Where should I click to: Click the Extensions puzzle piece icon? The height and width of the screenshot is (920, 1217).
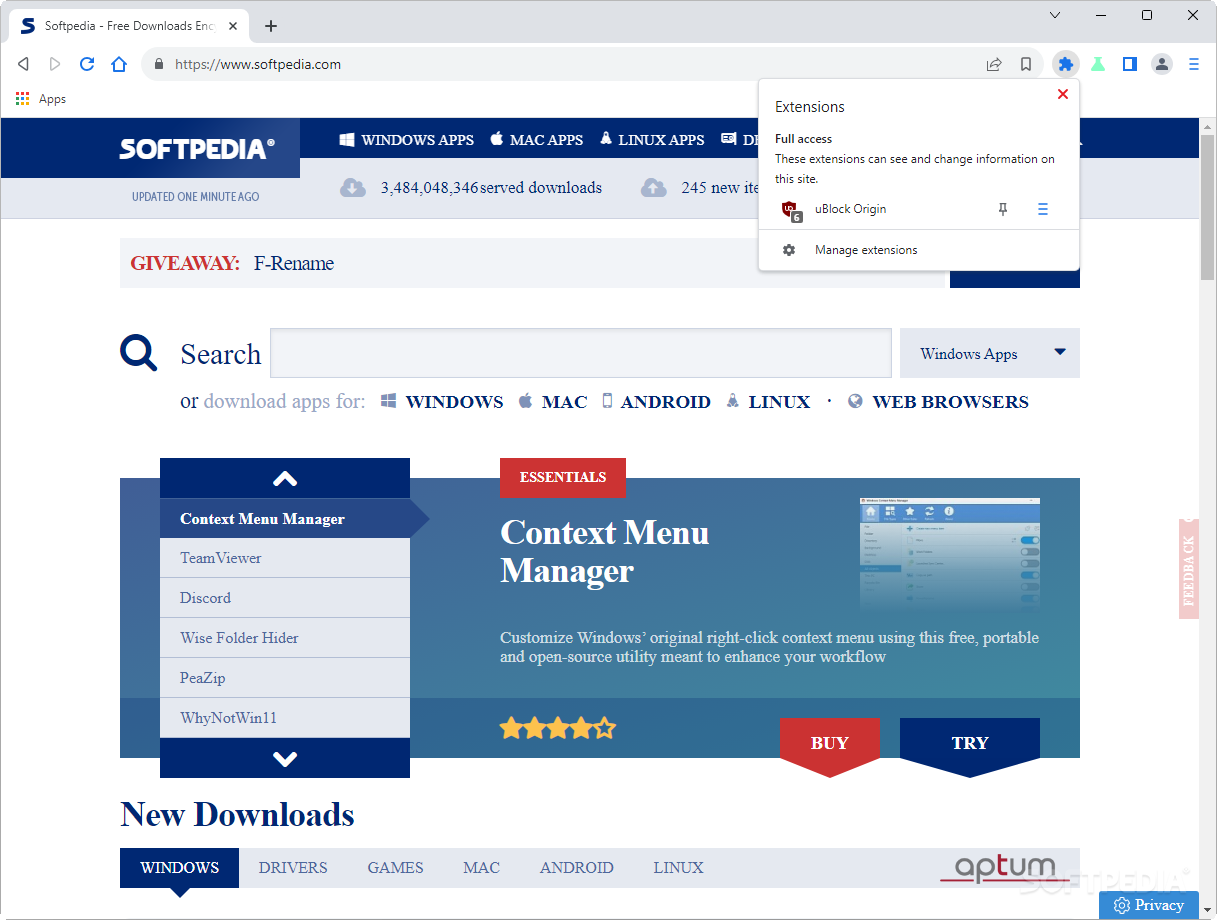[1066, 64]
